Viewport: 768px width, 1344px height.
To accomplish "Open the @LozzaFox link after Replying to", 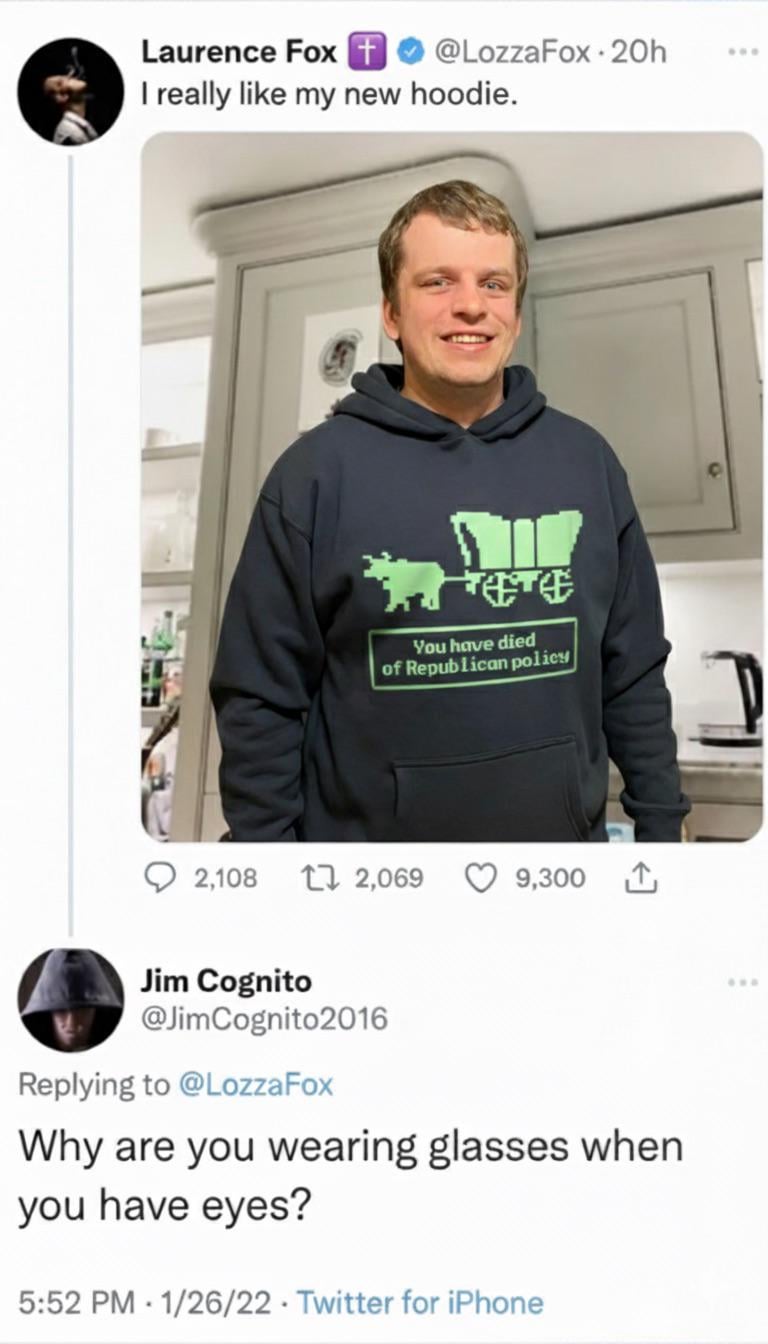I will [254, 1084].
